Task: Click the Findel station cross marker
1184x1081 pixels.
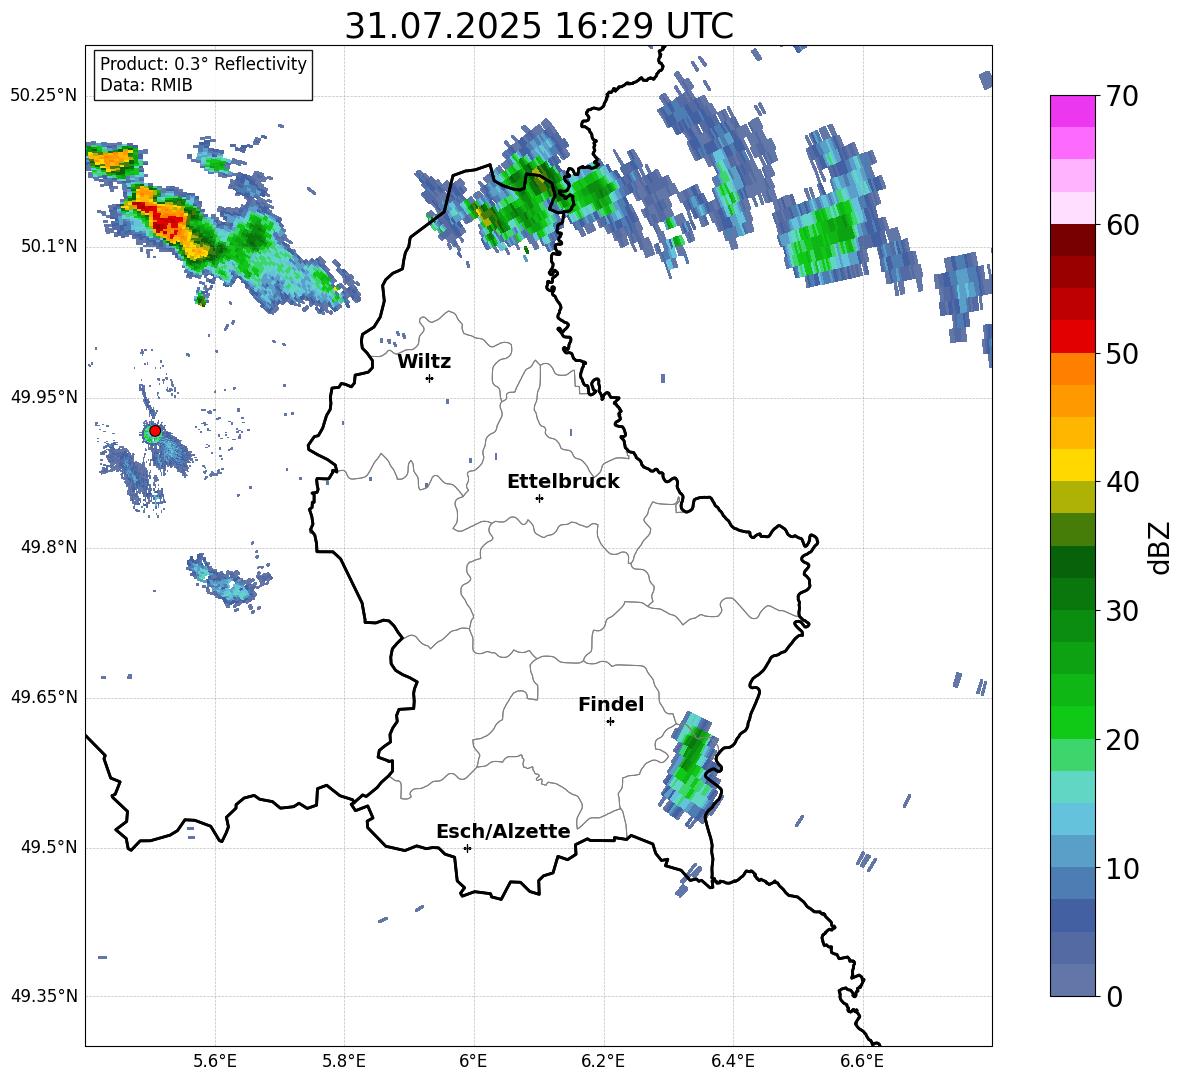Action: pos(610,722)
